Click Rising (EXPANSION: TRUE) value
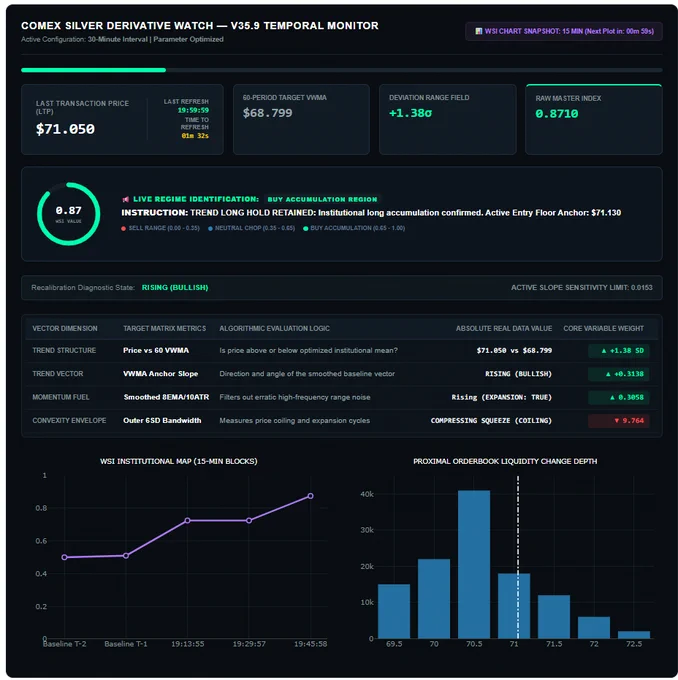Image resolution: width=678 pixels, height=680 pixels. tap(501, 397)
